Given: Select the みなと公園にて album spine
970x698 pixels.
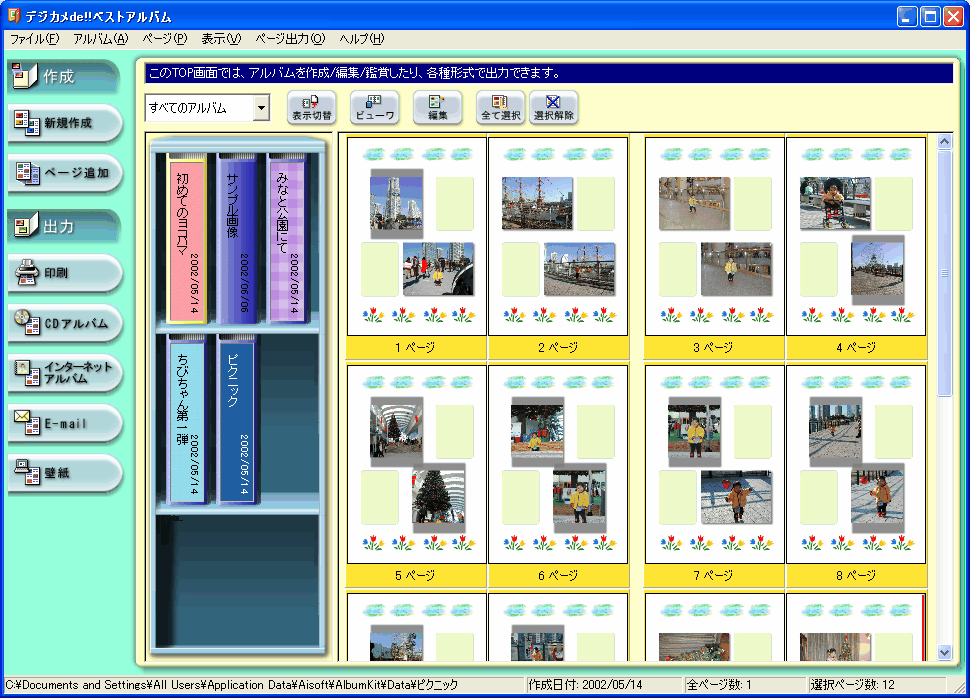Looking at the screenshot, I should 288,238.
